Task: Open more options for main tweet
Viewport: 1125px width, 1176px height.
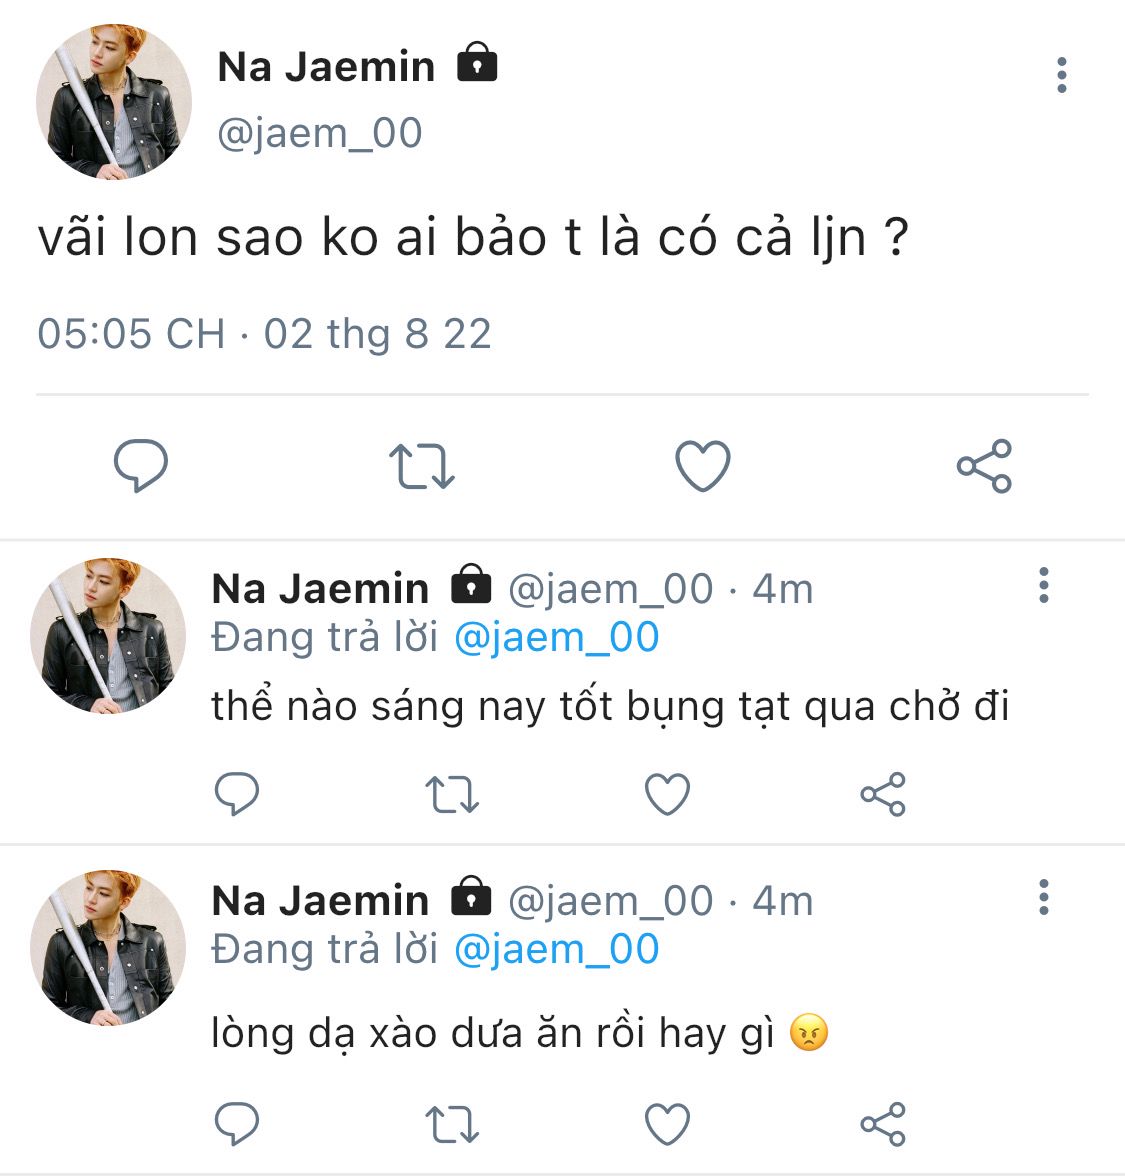Action: pyautogui.click(x=1061, y=76)
